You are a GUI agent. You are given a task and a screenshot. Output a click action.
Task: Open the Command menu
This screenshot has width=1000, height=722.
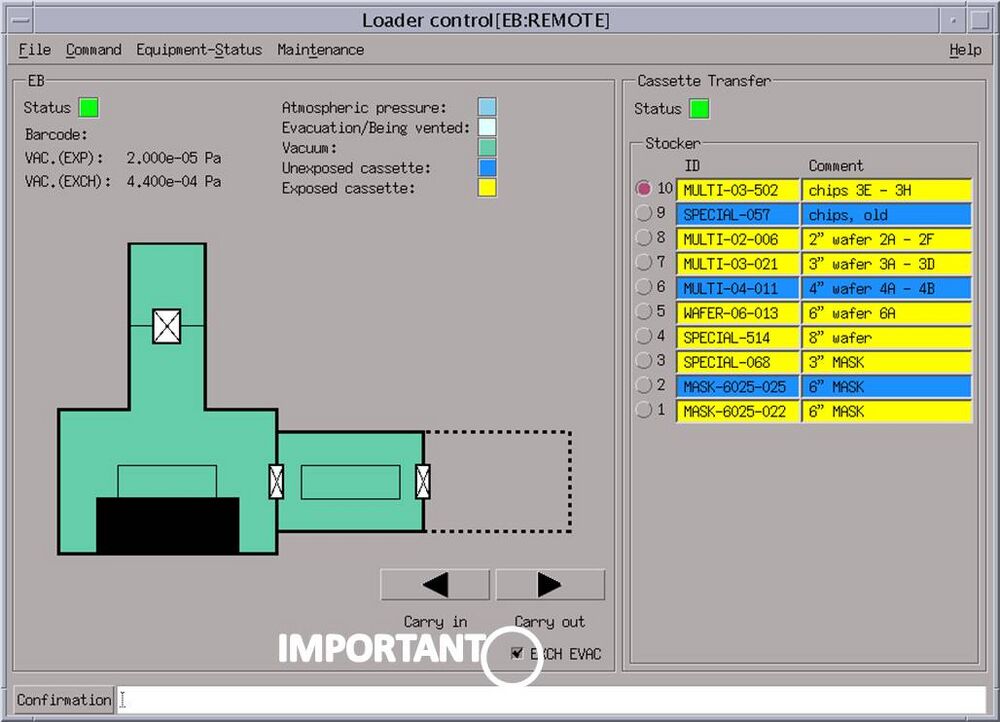point(93,49)
